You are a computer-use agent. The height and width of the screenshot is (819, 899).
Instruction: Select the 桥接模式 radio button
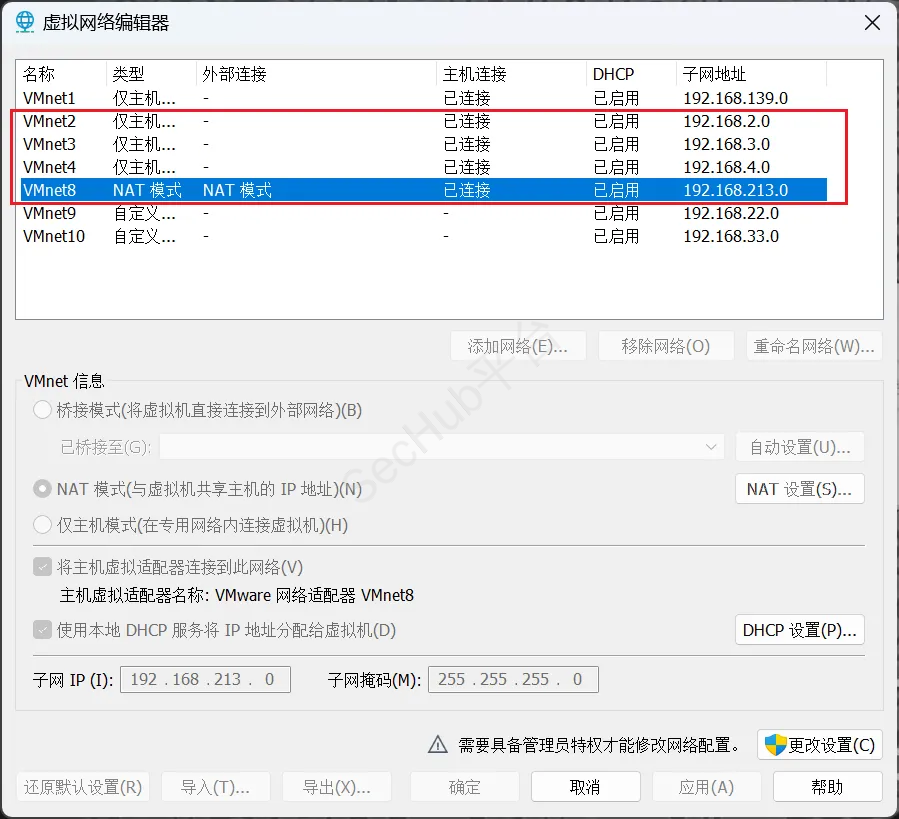tap(42, 410)
